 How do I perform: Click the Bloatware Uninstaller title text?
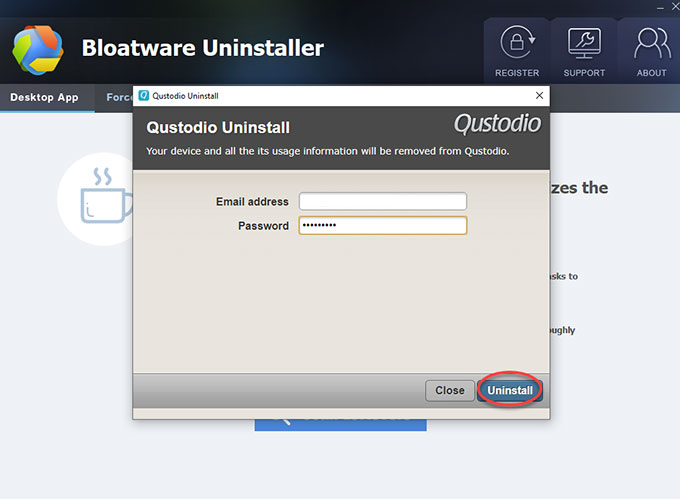pyautogui.click(x=203, y=48)
